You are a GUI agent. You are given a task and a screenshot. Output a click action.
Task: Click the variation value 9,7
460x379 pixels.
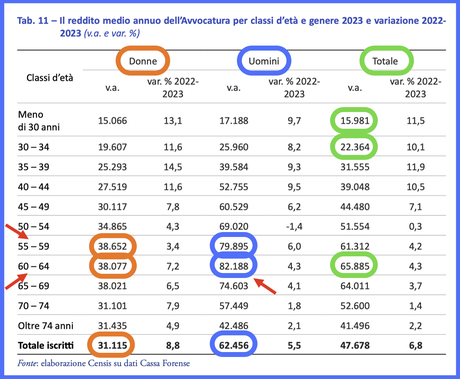click(x=294, y=121)
